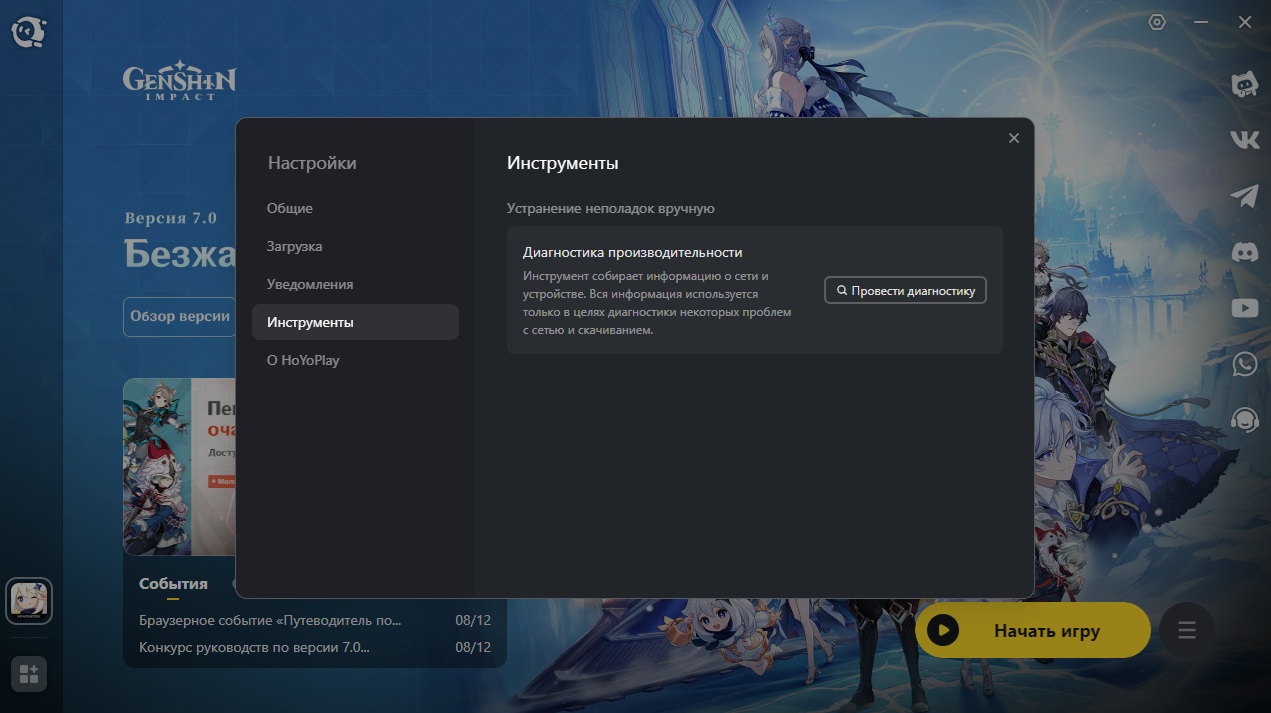
Task: Click the event banner thumbnail
Action: 179,466
